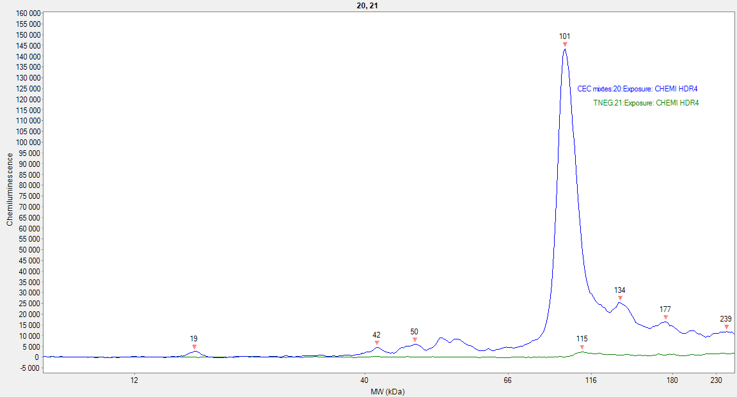Click the 116 tick on x-axis

pyautogui.click(x=591, y=380)
